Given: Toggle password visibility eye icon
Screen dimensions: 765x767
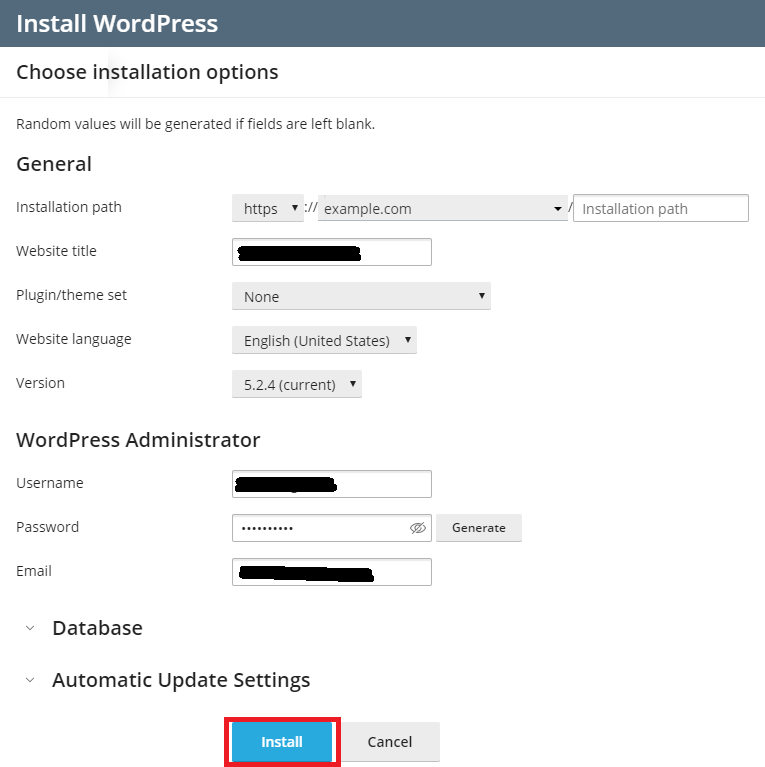Looking at the screenshot, I should tap(417, 528).
